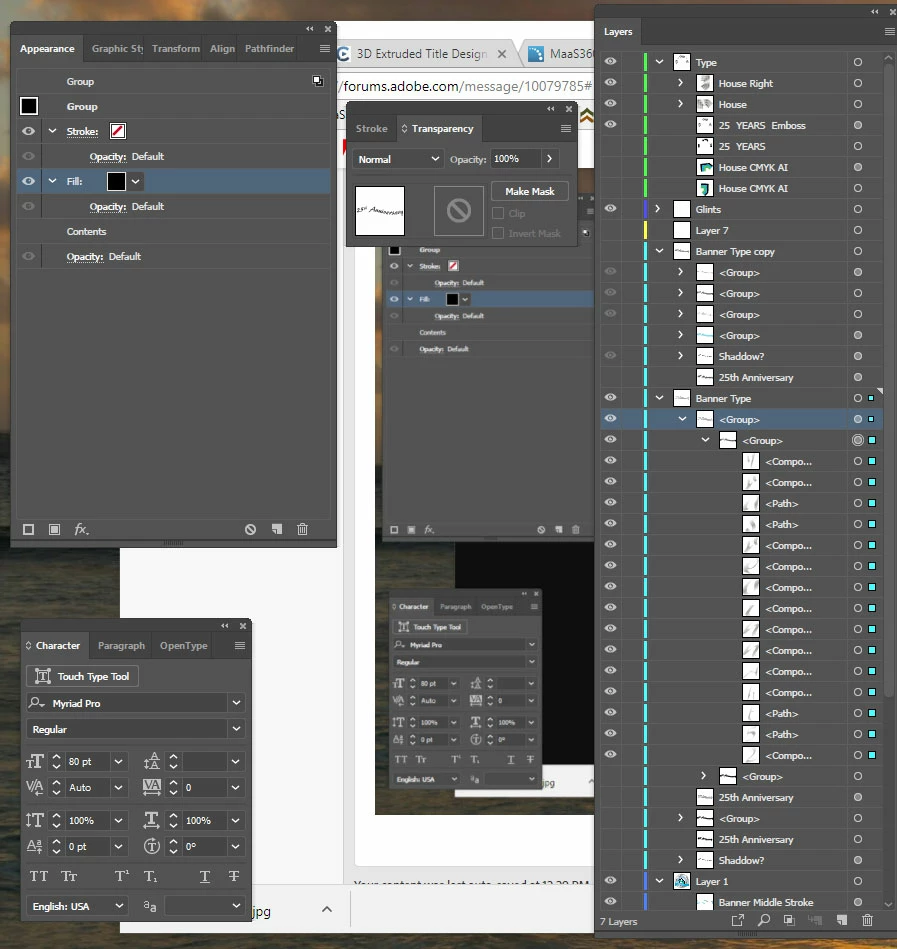Add new stroke in Appearance panel
Image resolution: width=897 pixels, height=949 pixels.
pos(28,530)
